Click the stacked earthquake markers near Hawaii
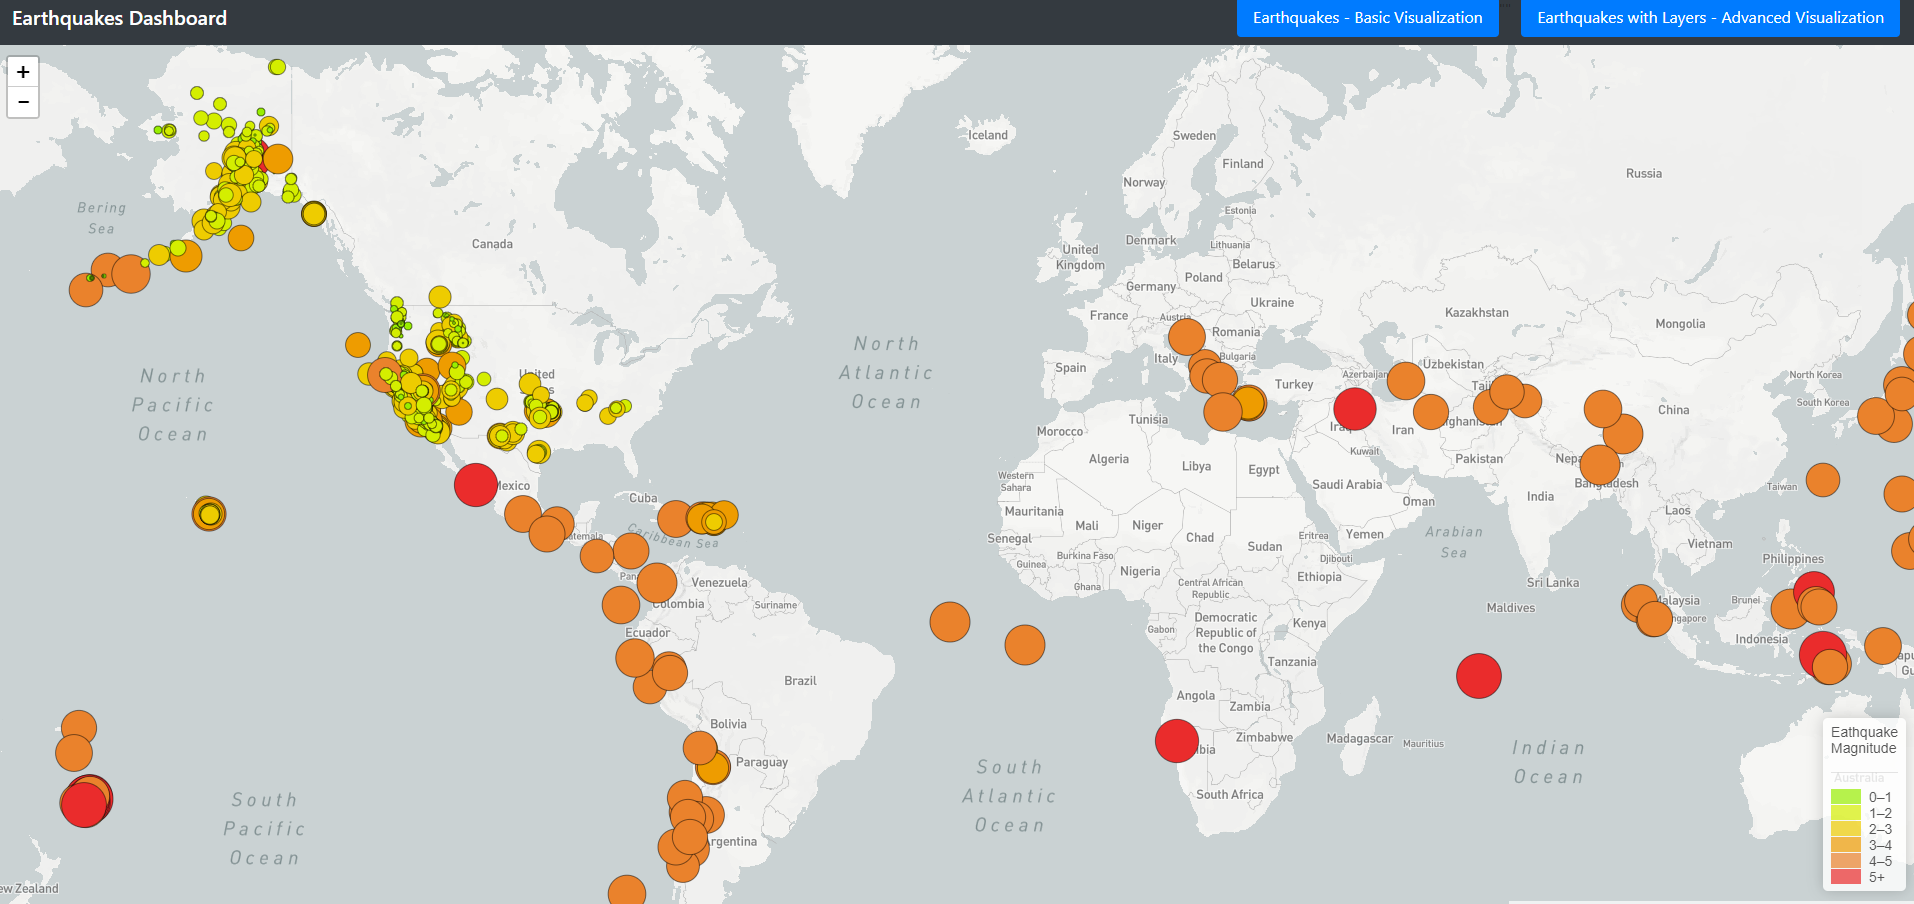 coord(207,513)
